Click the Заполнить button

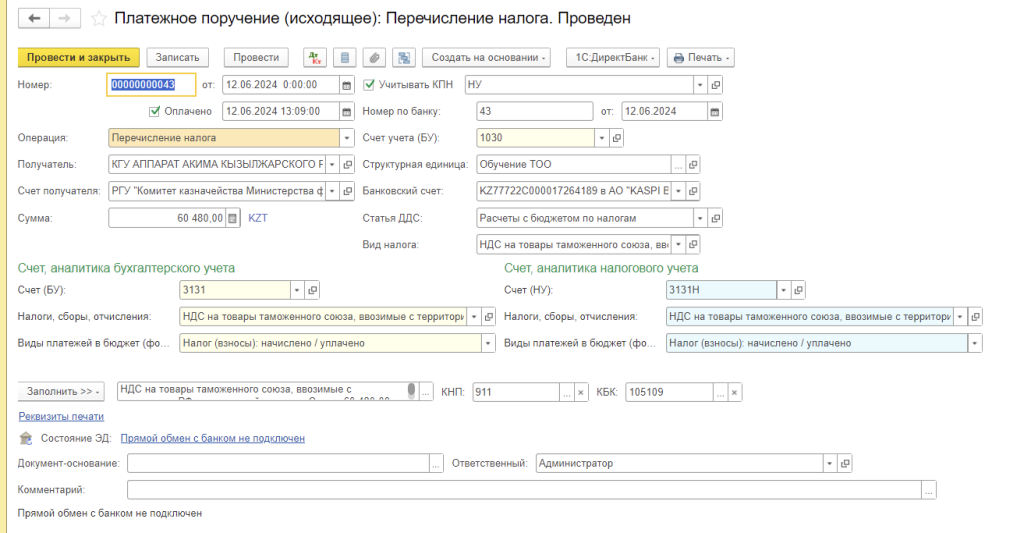(x=62, y=392)
